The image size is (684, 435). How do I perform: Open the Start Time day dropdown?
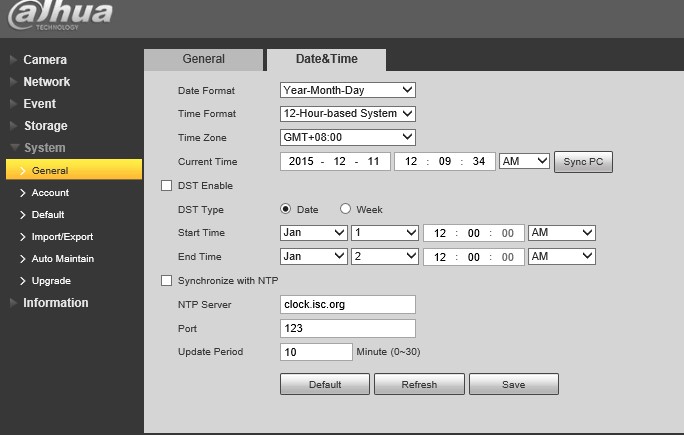[385, 233]
